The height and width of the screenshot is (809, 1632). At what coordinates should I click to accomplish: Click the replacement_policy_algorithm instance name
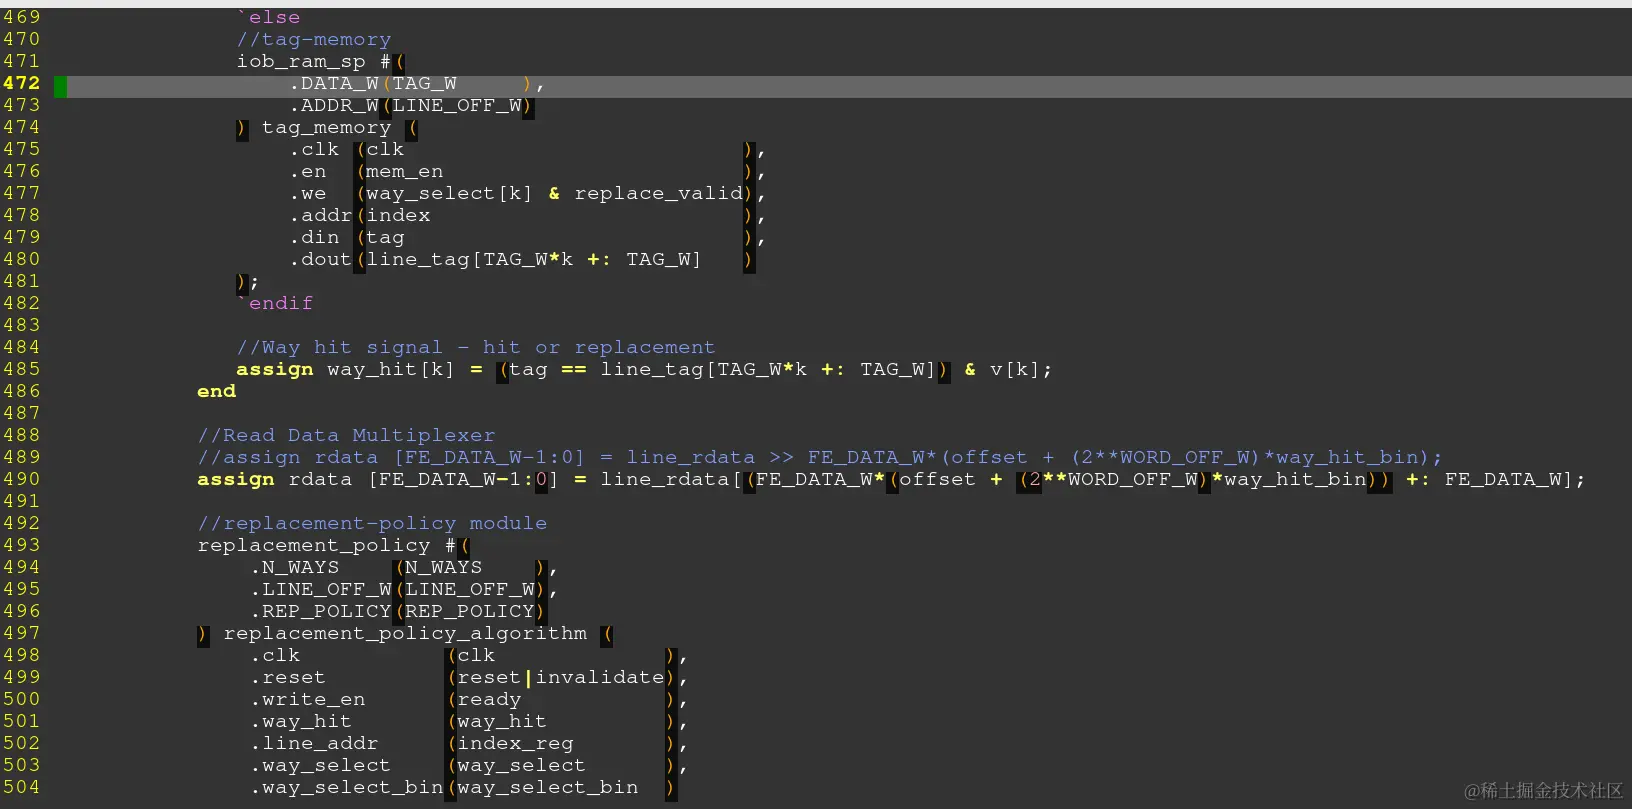tap(405, 633)
